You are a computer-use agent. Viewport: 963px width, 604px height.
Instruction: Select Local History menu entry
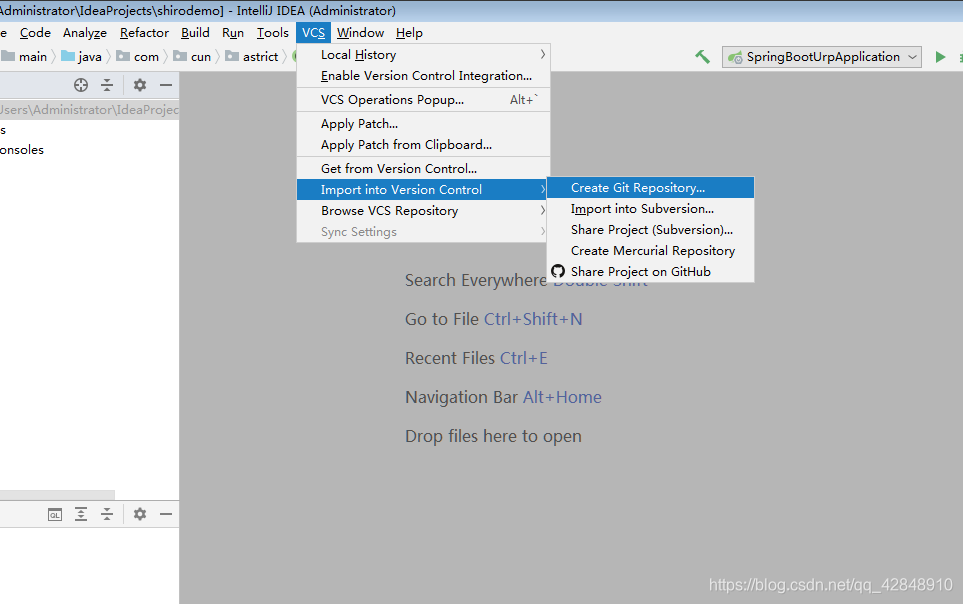[x=423, y=55]
